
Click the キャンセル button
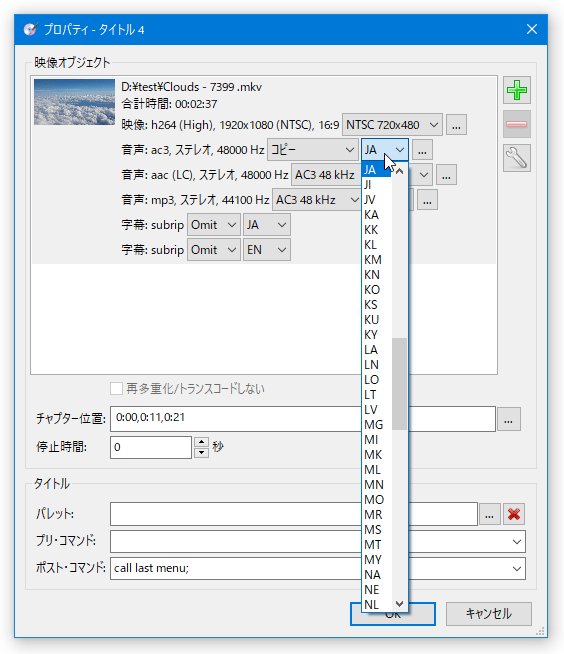[488, 614]
